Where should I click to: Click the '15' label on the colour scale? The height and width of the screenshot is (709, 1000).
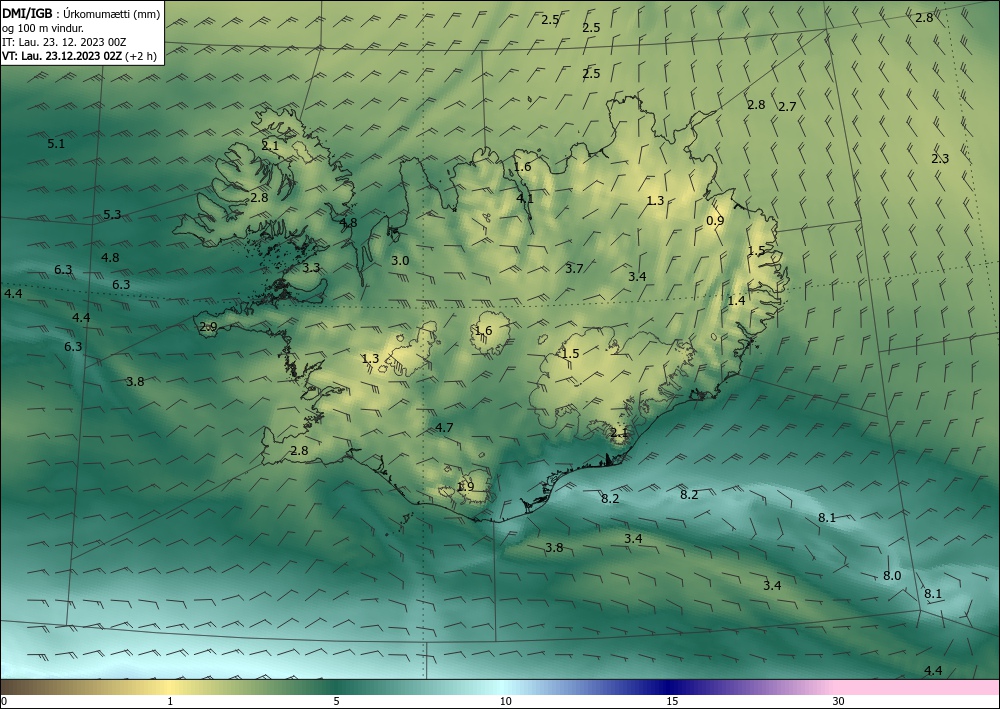coord(672,701)
